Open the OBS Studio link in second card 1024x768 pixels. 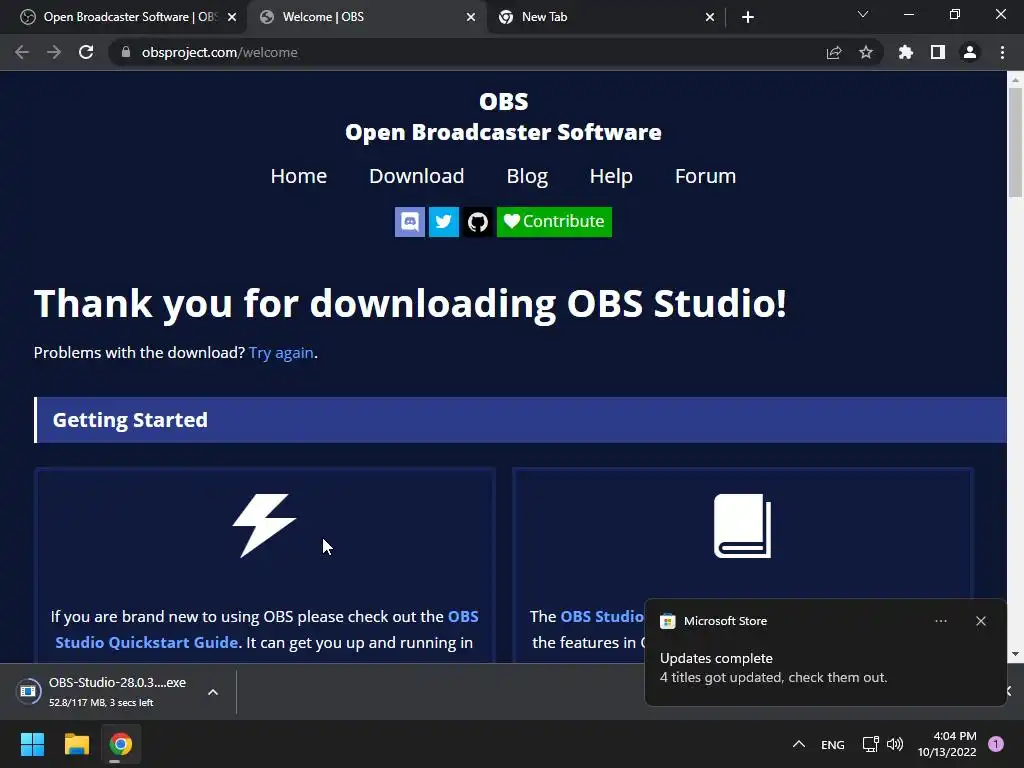pyautogui.click(x=601, y=616)
